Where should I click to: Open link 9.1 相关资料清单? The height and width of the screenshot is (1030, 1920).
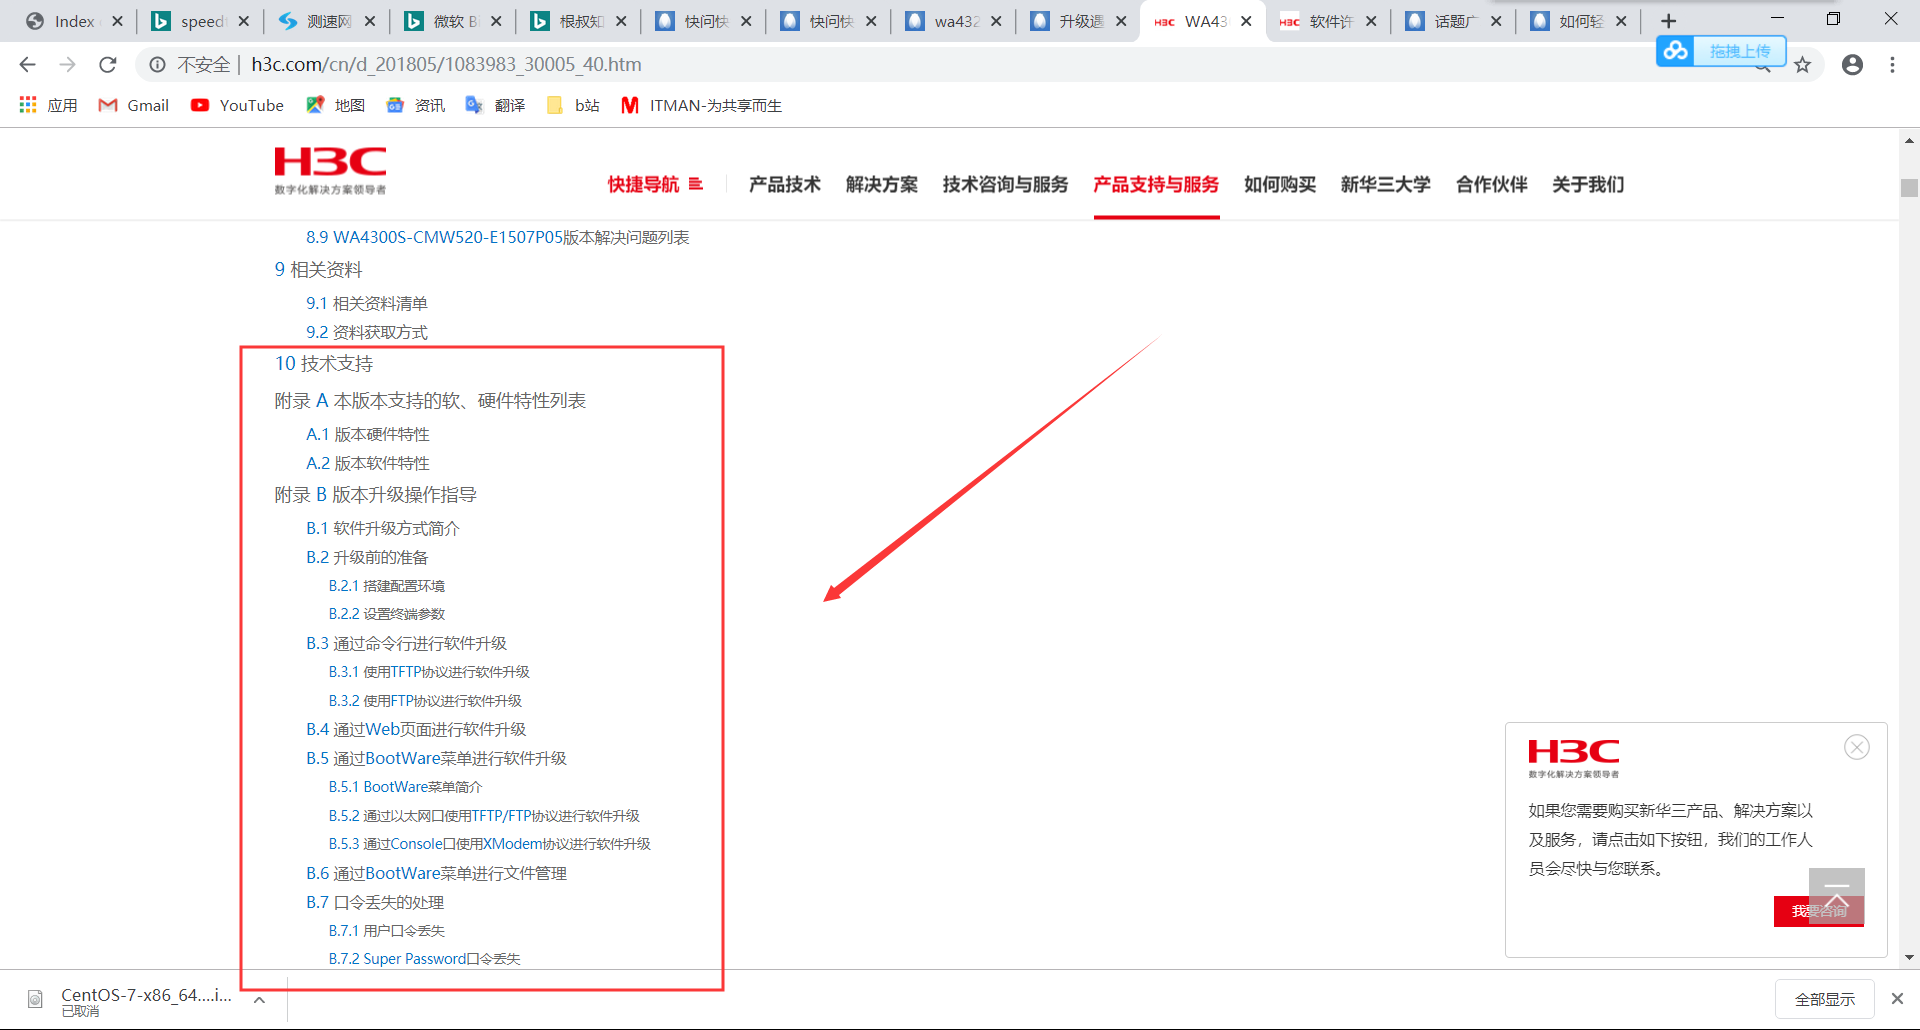click(367, 303)
